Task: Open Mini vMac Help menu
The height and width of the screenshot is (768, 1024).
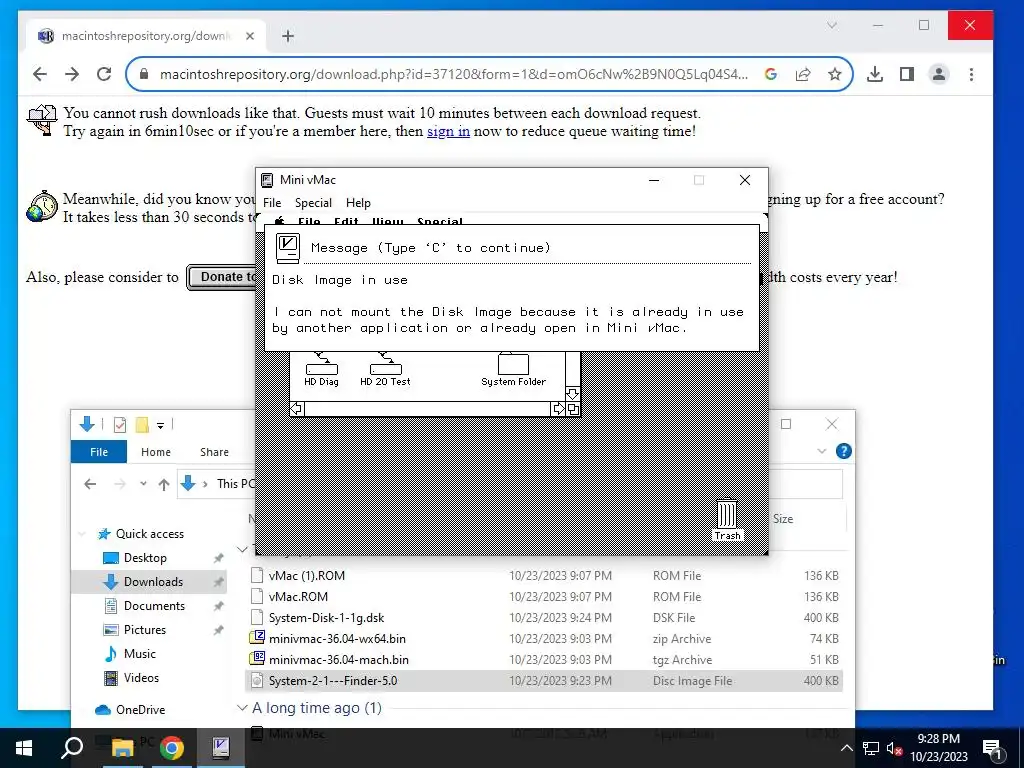Action: [358, 202]
